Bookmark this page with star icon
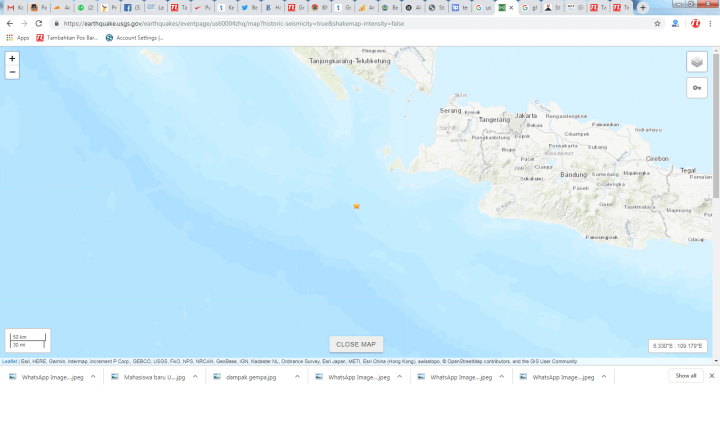This screenshot has width=720, height=432. (x=658, y=23)
